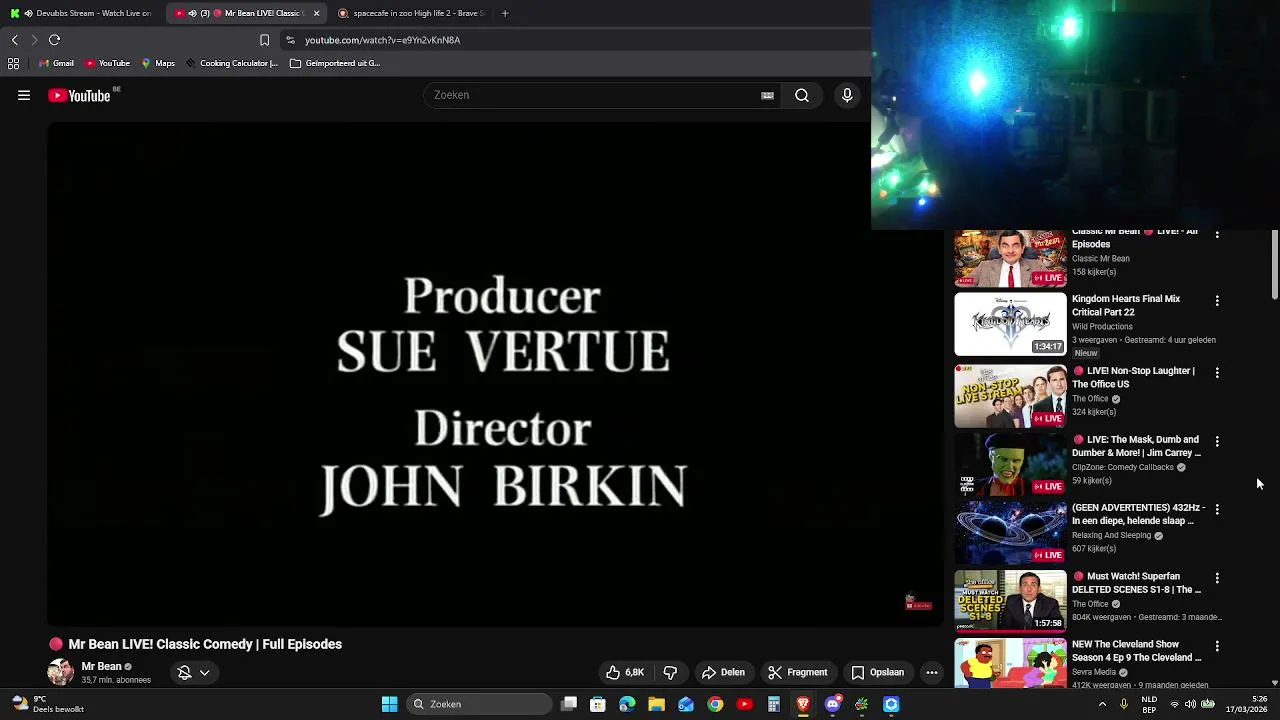Viewport: 1280px width, 720px height.
Task: Open the YouTube bookmark in bookmarks bar
Action: click(108, 63)
